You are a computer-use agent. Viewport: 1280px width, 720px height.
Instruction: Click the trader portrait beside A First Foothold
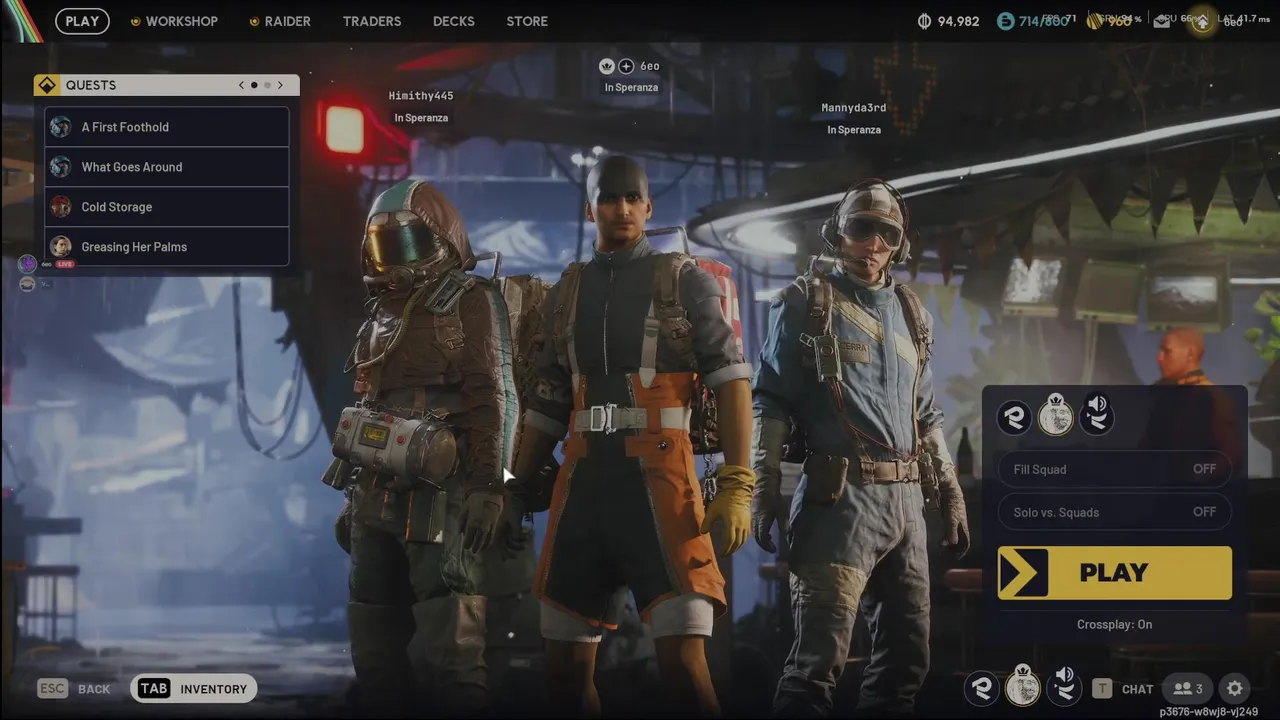[x=61, y=127]
